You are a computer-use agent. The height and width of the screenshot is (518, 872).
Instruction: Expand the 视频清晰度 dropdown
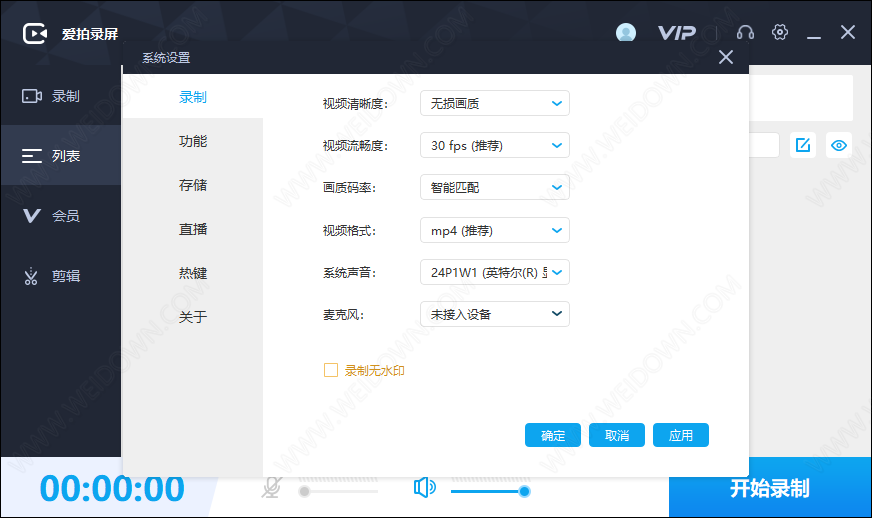(x=494, y=103)
